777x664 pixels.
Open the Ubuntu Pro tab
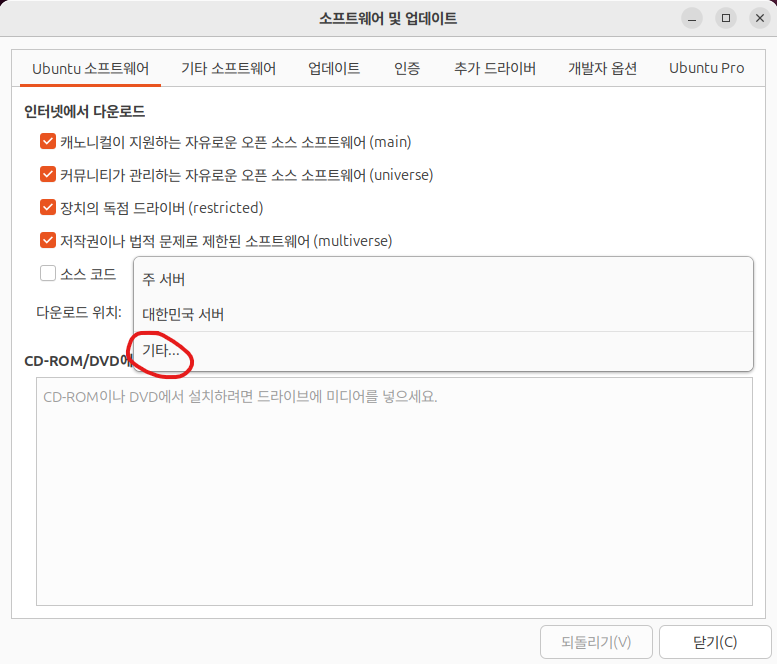[x=707, y=68]
